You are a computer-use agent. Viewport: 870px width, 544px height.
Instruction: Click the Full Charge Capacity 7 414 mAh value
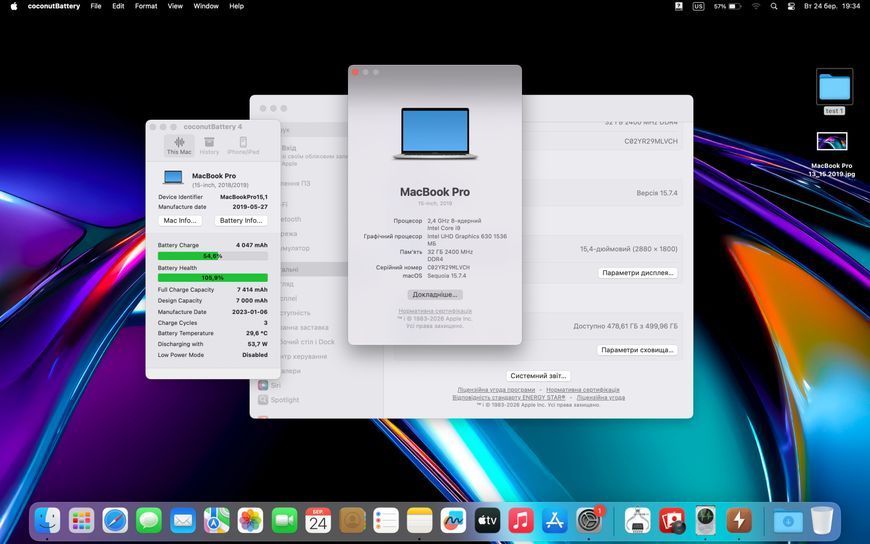(x=252, y=290)
